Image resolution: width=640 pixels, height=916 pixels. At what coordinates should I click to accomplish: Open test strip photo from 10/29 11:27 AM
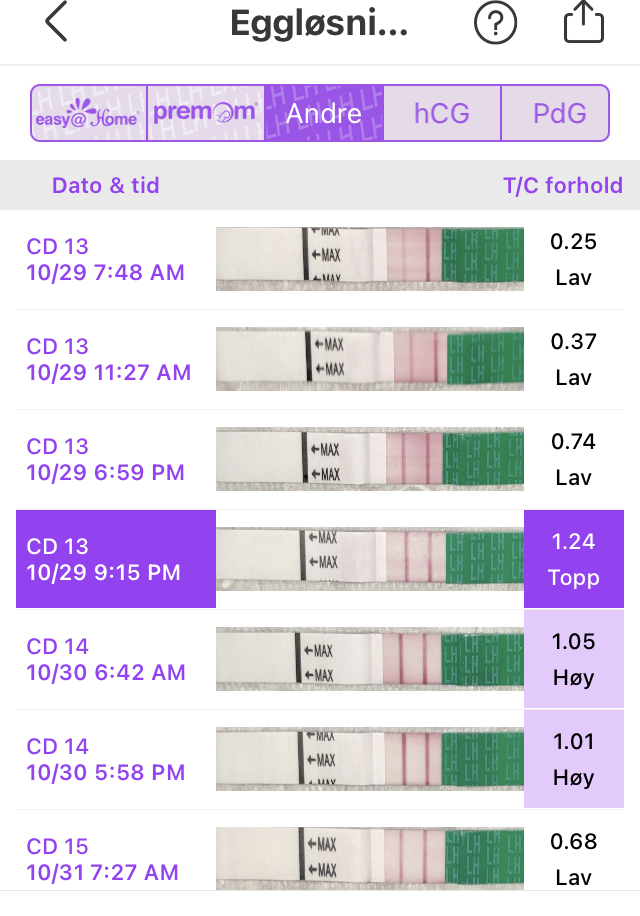pos(370,359)
